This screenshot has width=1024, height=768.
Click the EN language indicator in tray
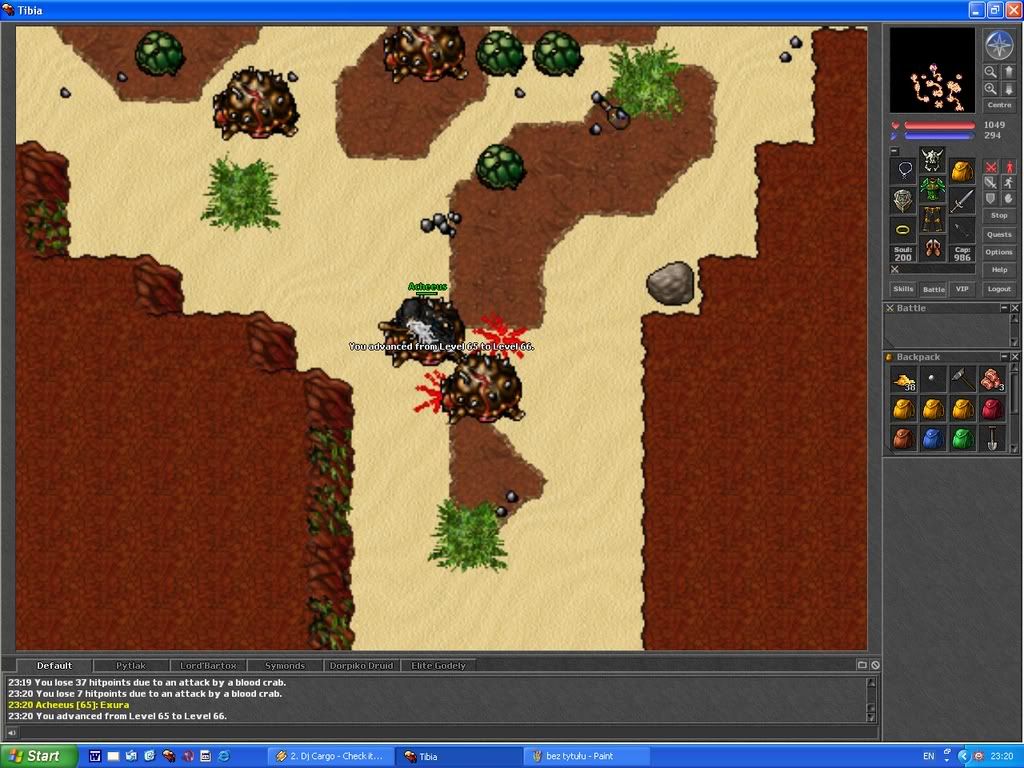[x=928, y=756]
